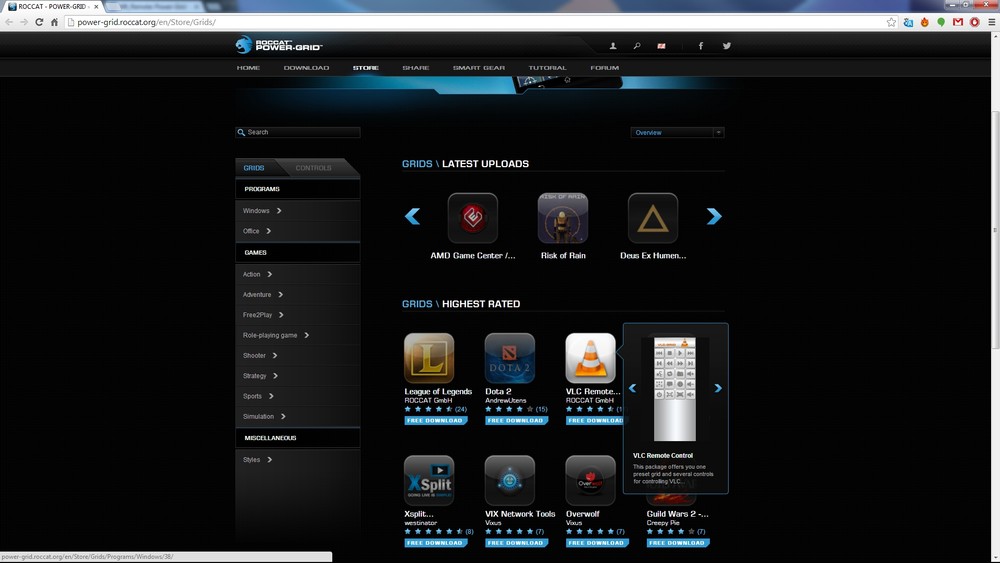Open the user account icon in header
The image size is (1000, 563).
613,46
